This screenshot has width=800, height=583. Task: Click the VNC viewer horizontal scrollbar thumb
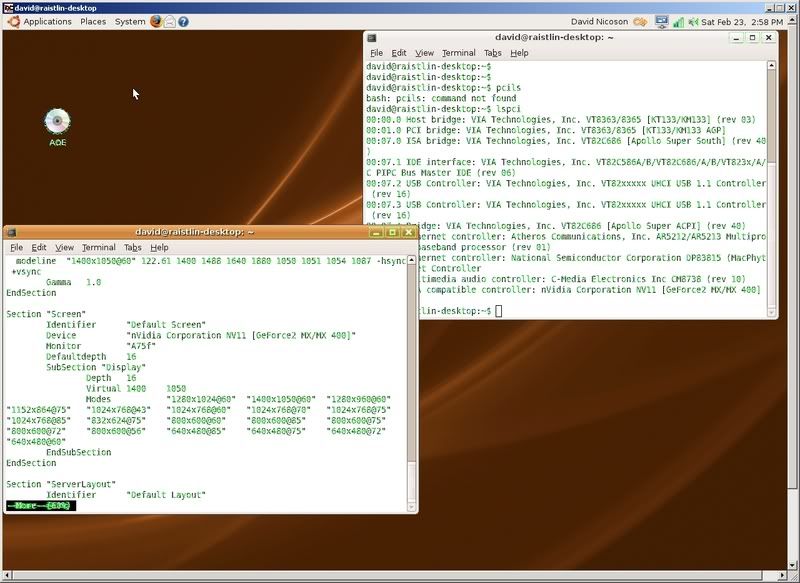point(386,575)
